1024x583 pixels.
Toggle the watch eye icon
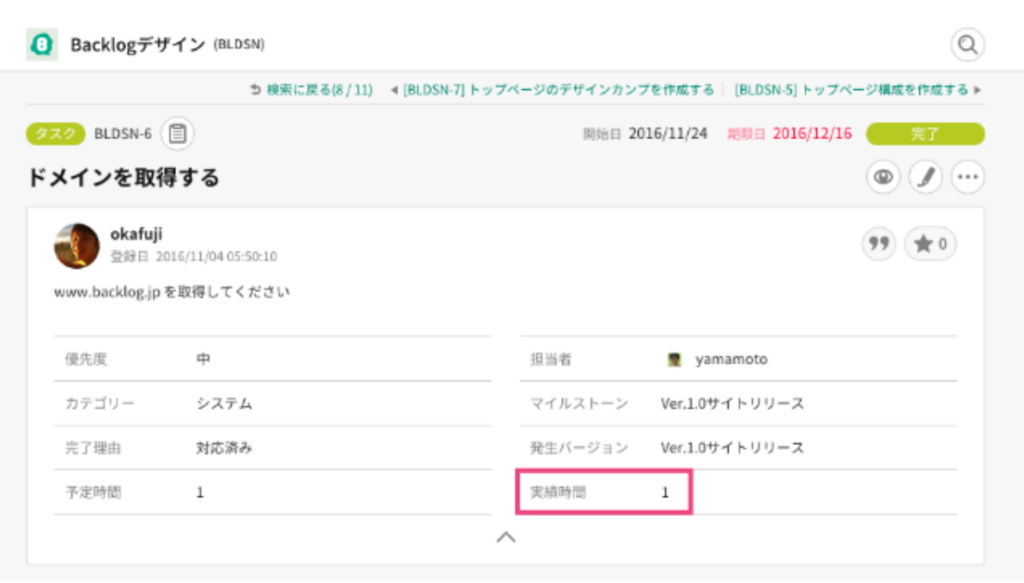pos(883,177)
